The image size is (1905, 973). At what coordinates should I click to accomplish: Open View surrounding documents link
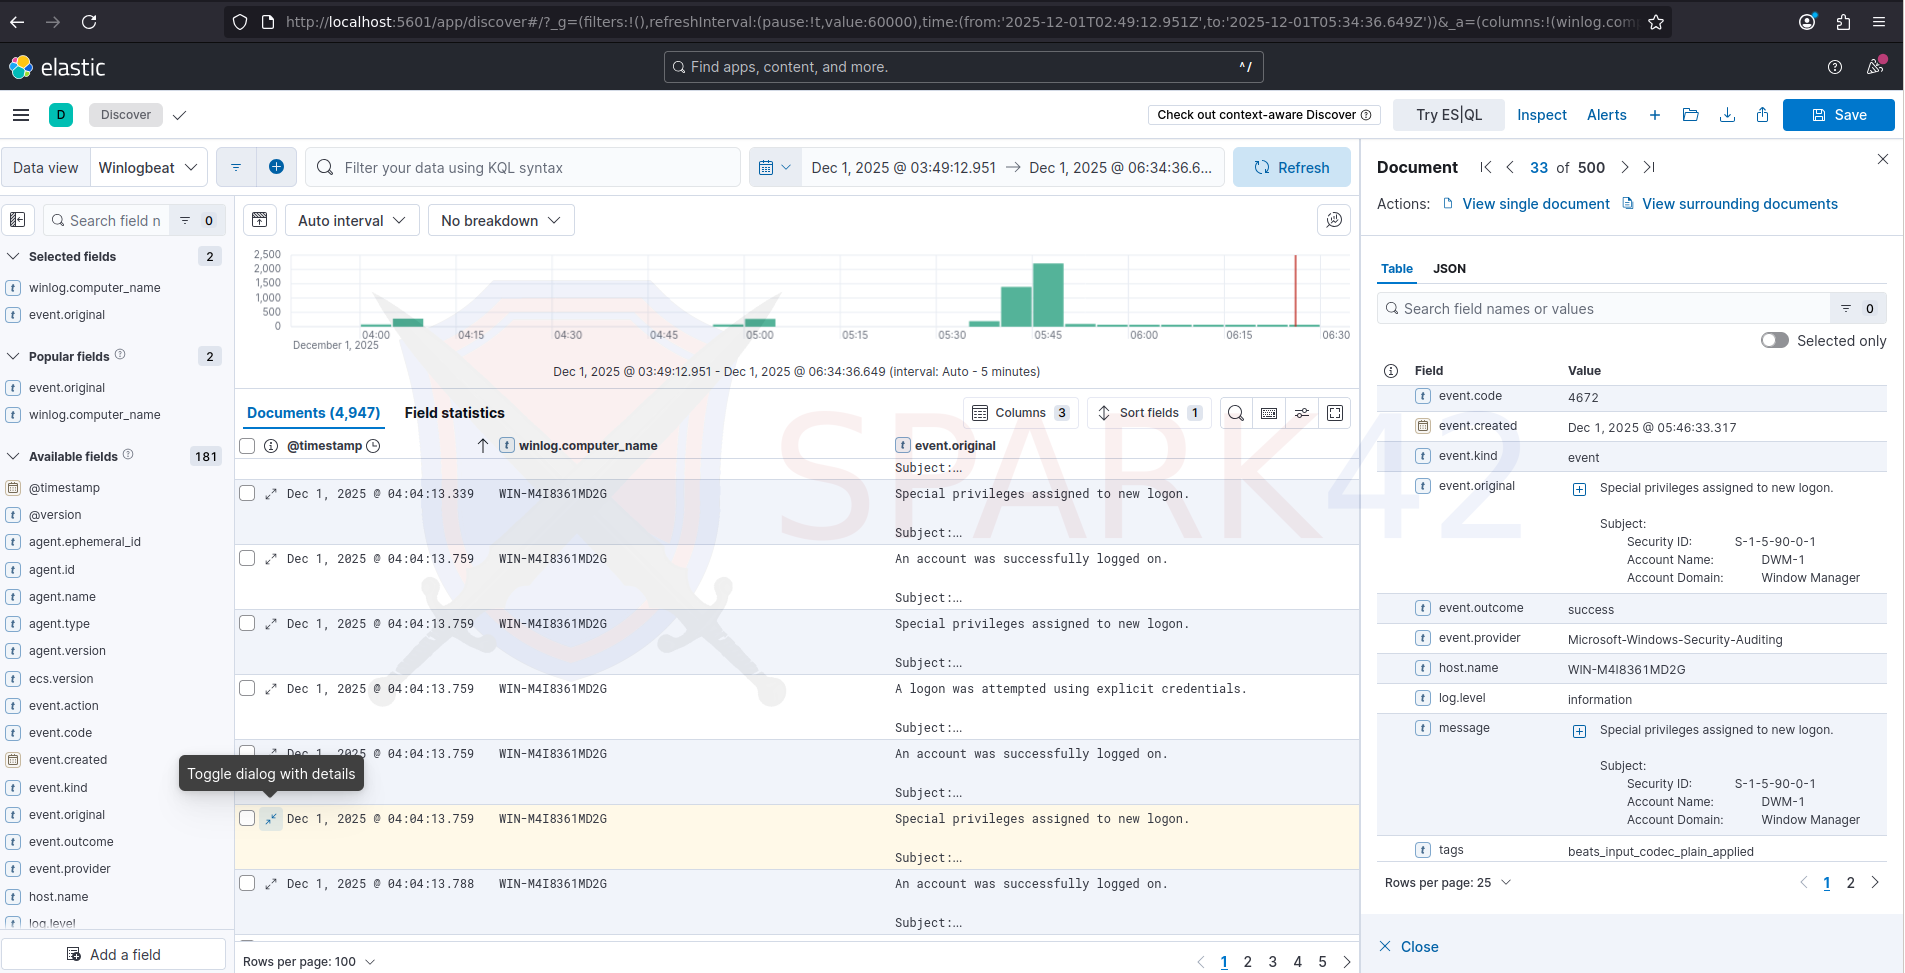click(1739, 204)
